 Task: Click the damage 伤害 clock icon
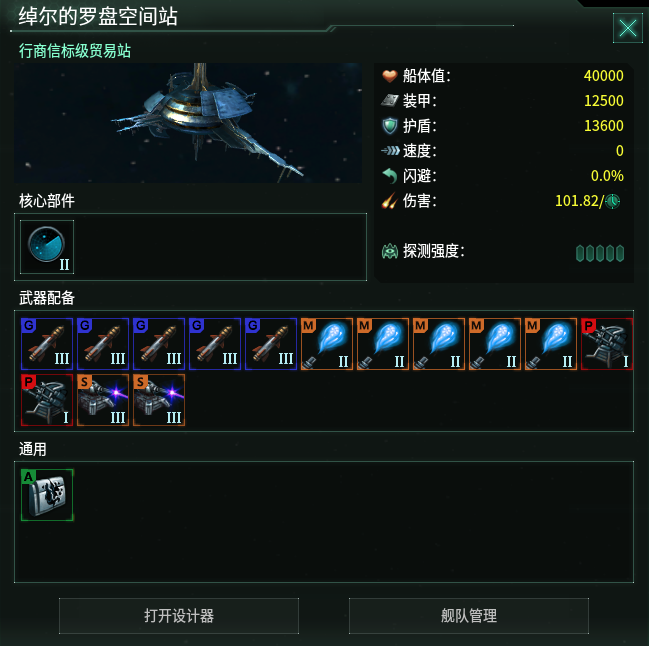point(613,202)
